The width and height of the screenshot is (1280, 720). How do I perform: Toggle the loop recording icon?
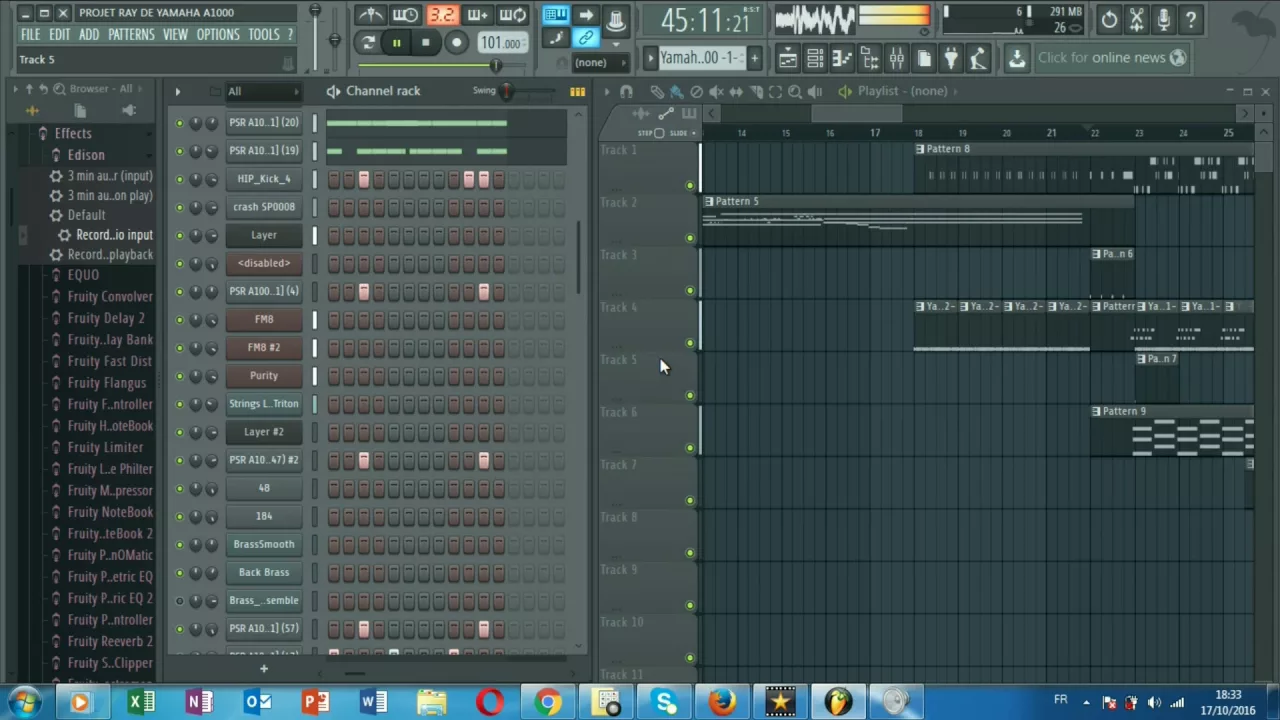click(512, 15)
